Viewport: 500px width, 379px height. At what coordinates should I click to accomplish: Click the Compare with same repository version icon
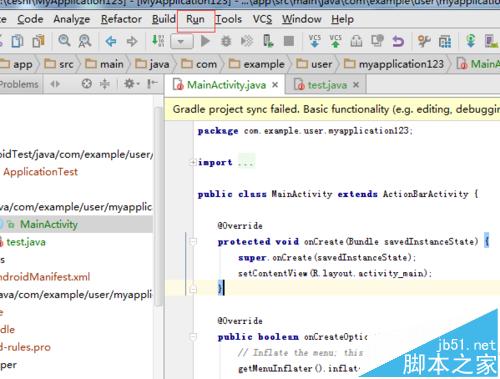click(356, 41)
